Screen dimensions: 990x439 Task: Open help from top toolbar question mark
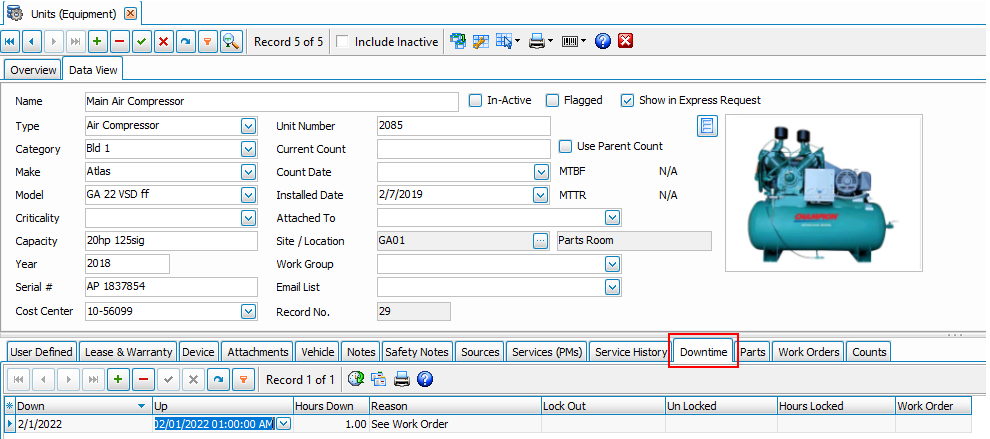603,42
